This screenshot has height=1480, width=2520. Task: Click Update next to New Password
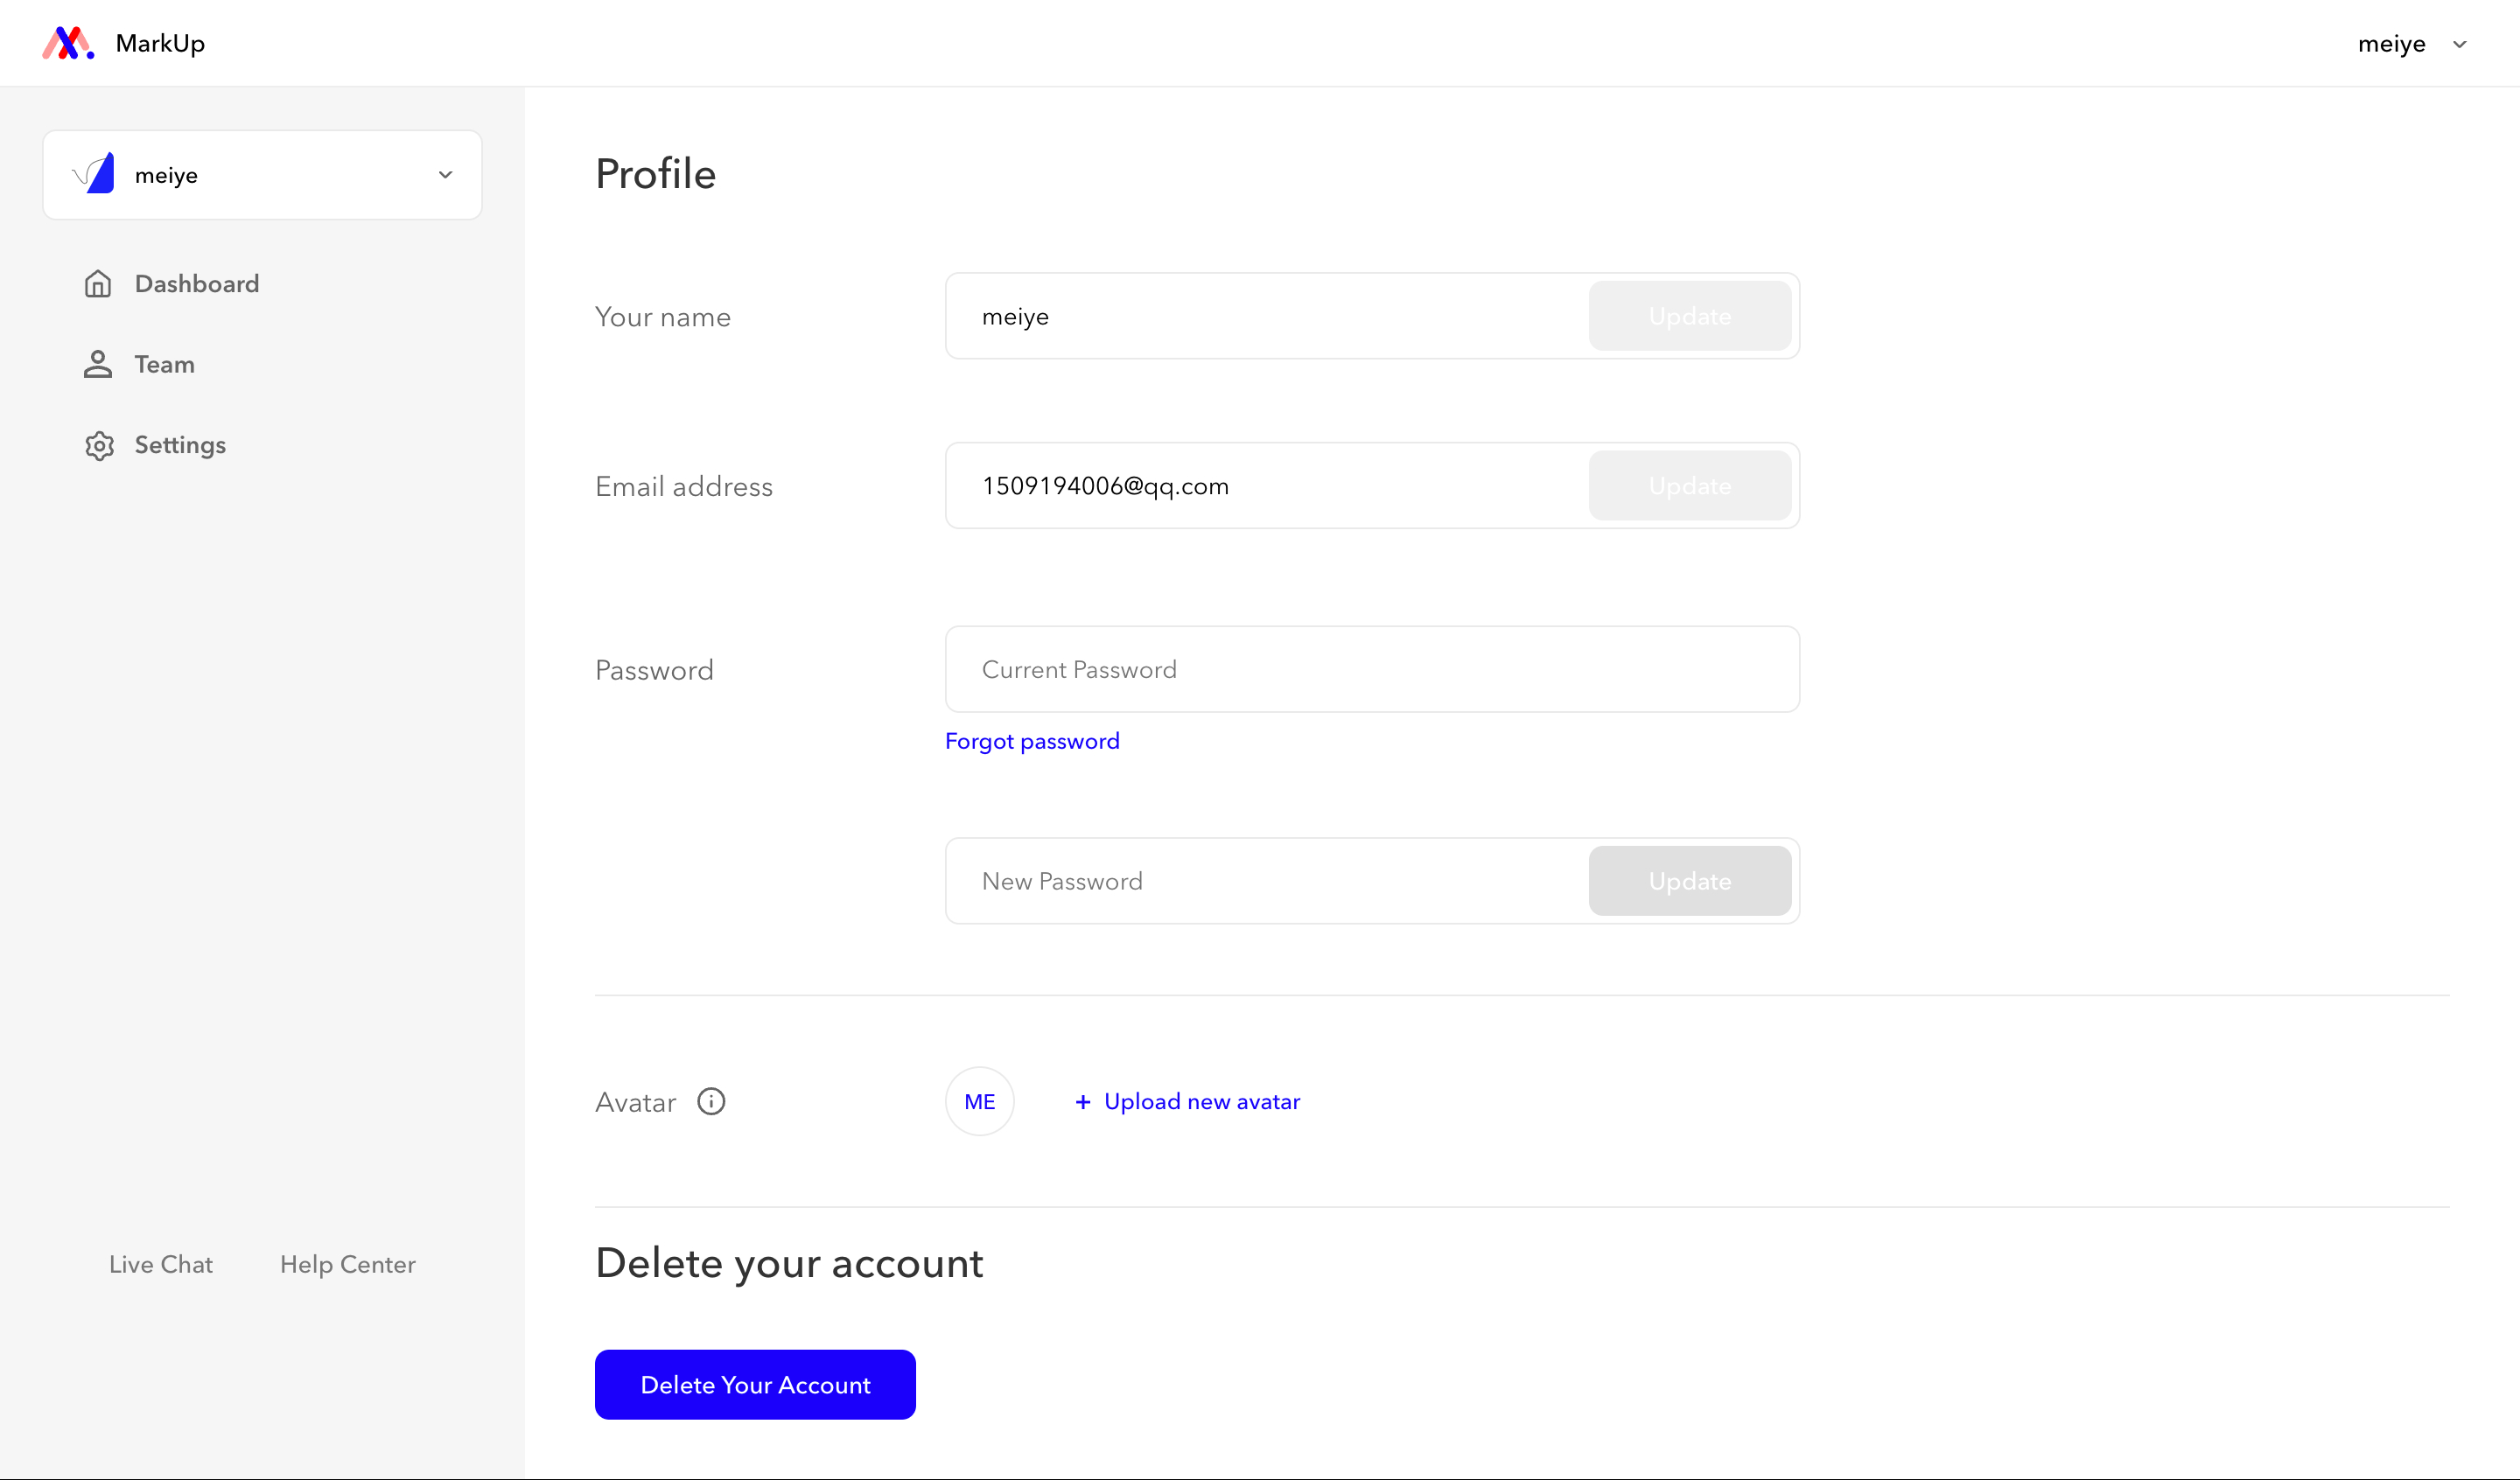[x=1690, y=881]
